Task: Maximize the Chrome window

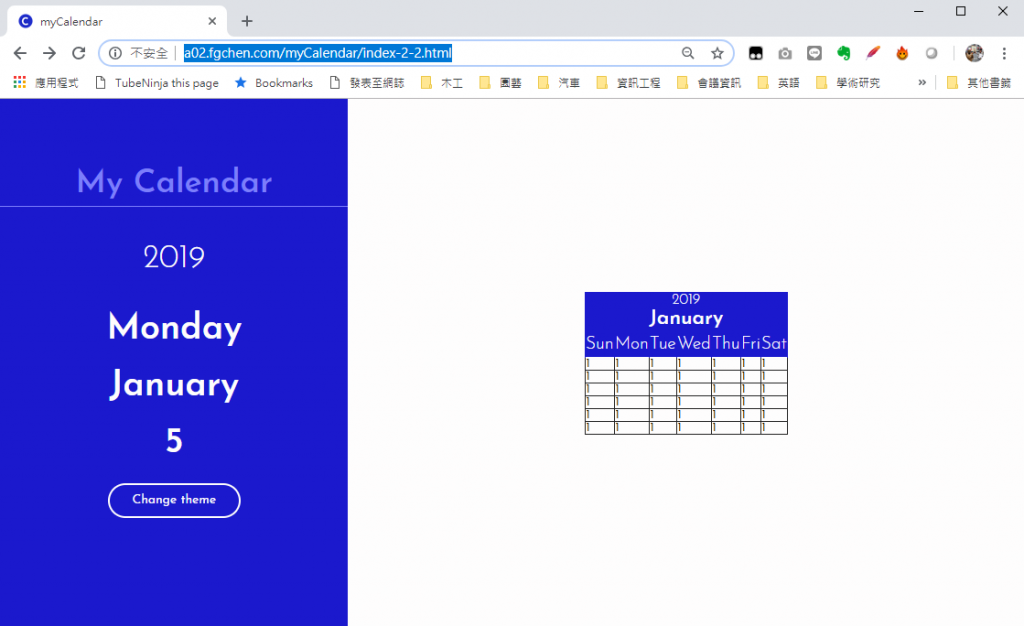Action: coord(961,11)
